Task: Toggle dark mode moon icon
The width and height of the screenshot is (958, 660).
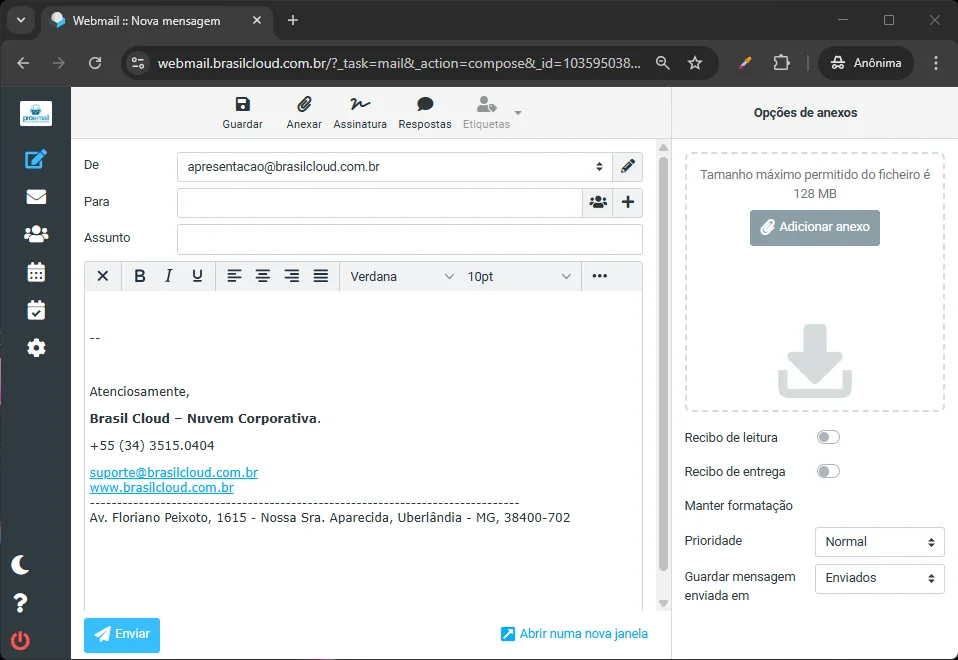Action: 20,565
